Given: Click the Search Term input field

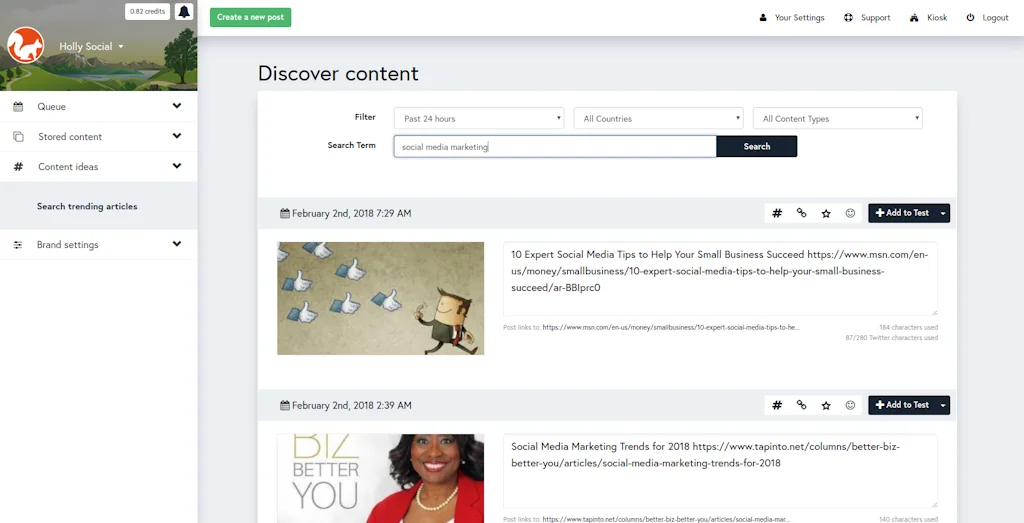Looking at the screenshot, I should click(554, 147).
